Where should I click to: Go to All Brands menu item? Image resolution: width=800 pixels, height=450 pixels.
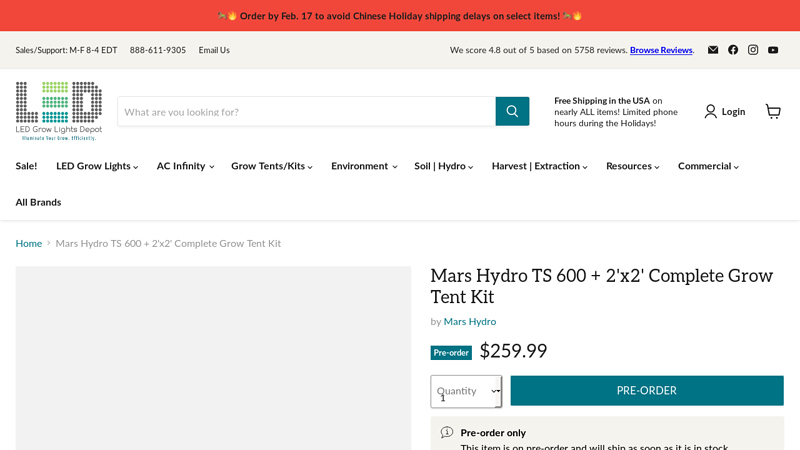pos(38,202)
